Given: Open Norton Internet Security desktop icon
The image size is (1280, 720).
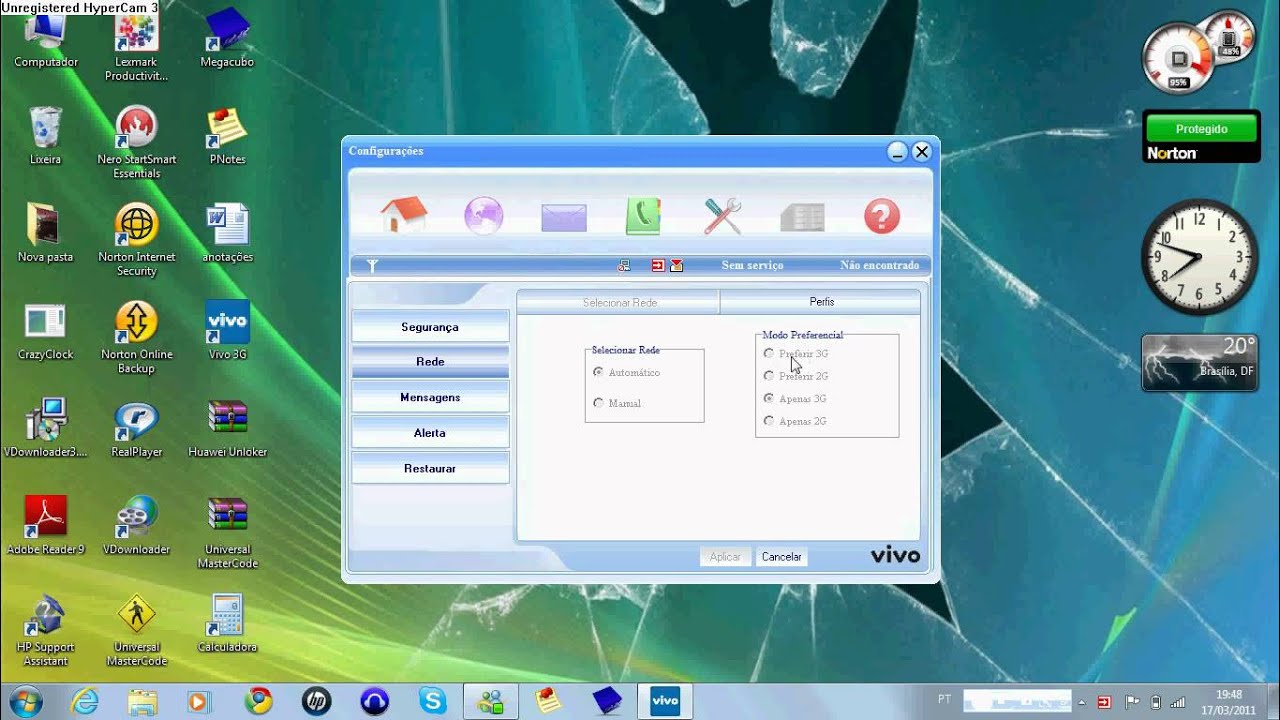Looking at the screenshot, I should pyautogui.click(x=137, y=240).
